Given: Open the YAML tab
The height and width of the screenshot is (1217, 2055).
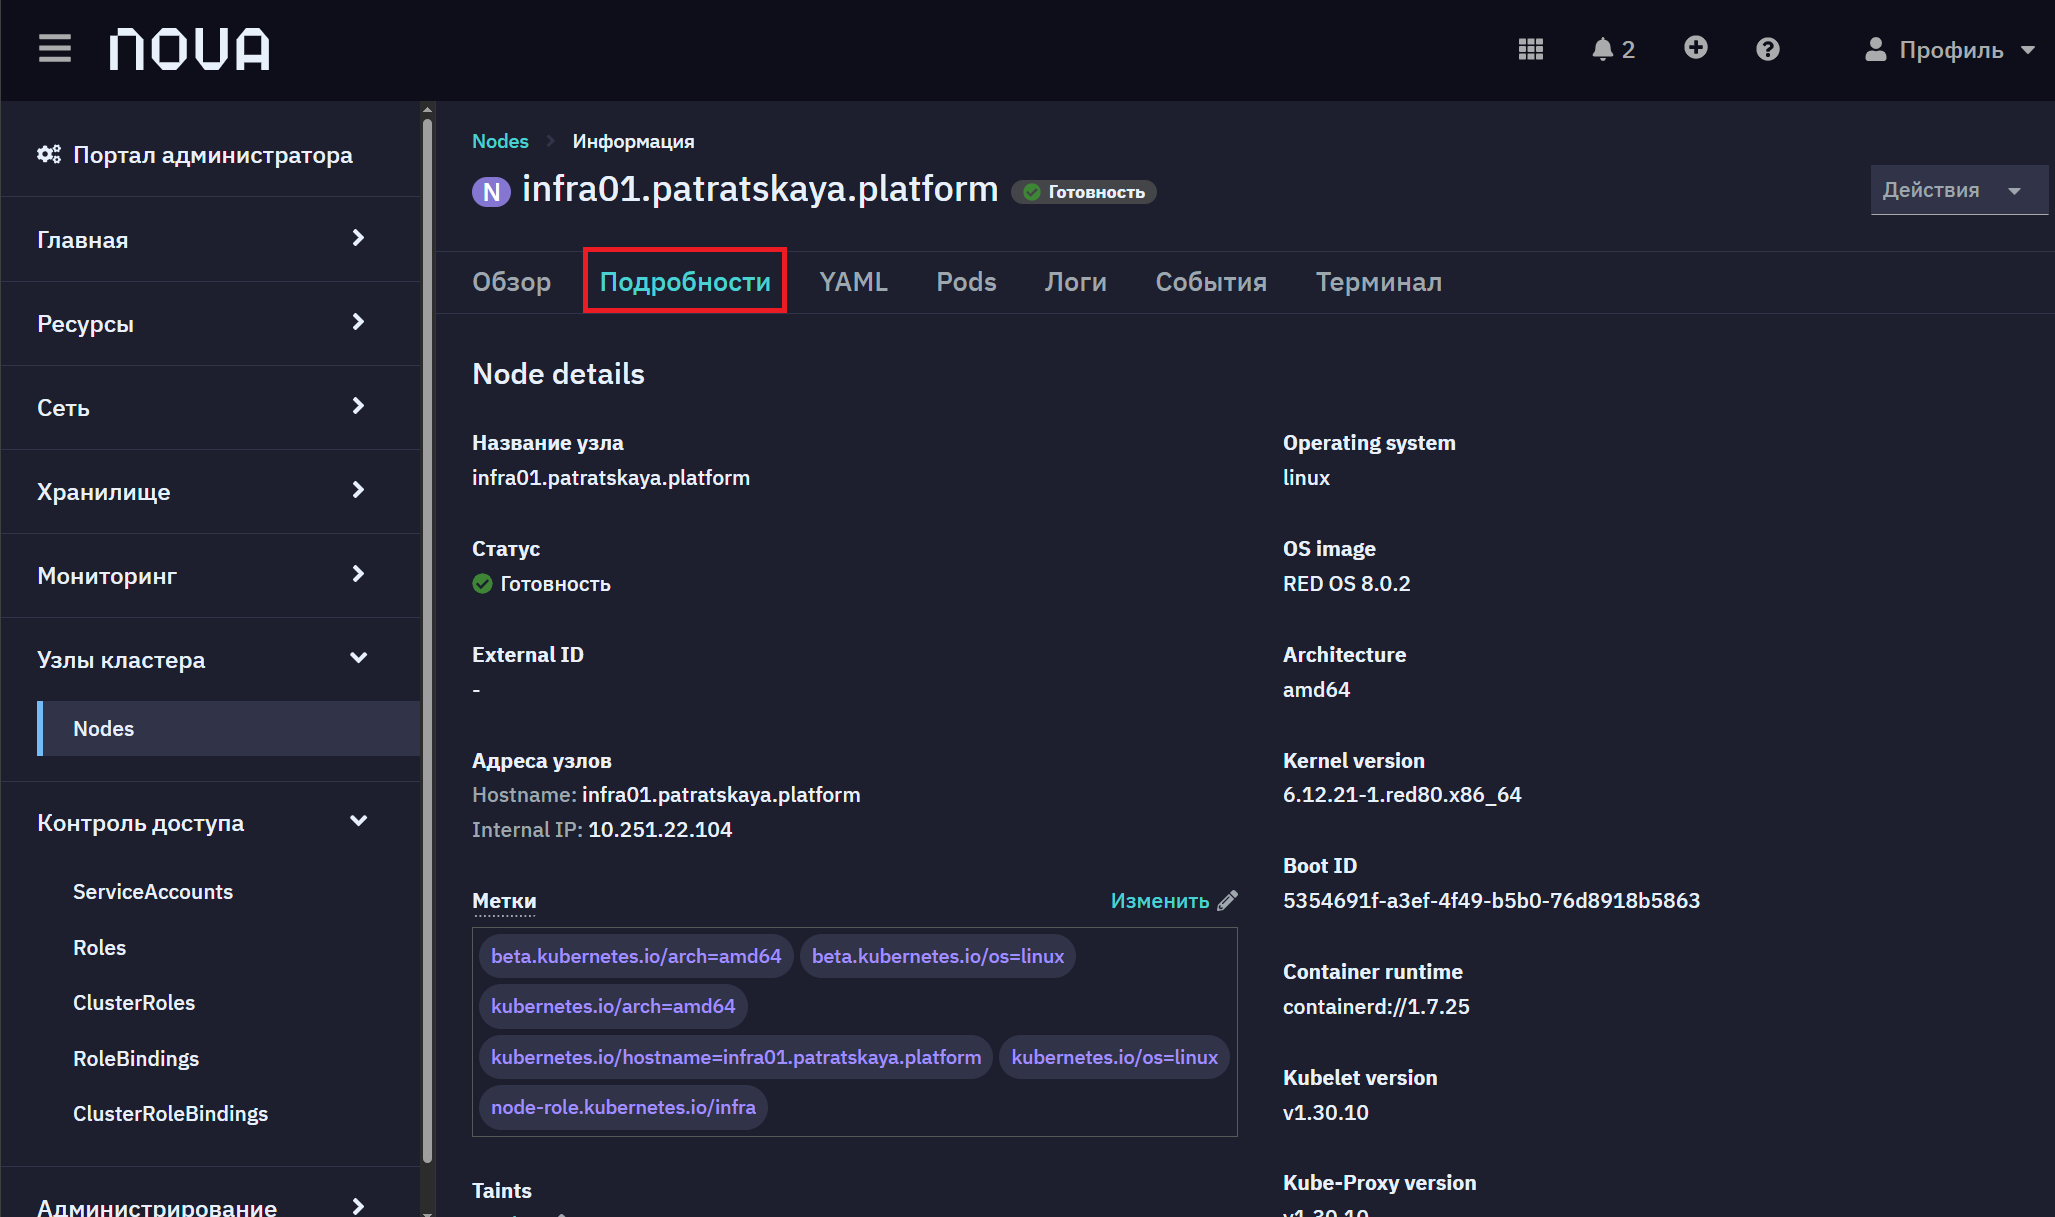Looking at the screenshot, I should tap(853, 282).
